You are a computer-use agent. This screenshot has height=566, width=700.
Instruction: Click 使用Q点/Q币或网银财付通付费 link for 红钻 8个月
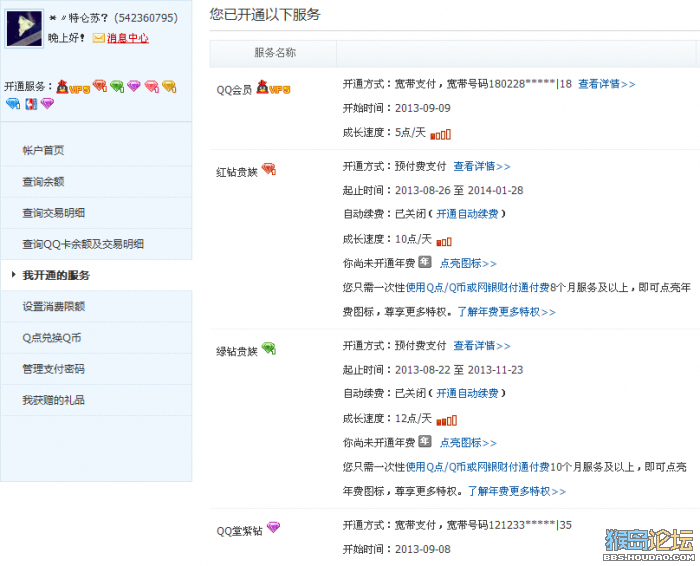(477, 287)
